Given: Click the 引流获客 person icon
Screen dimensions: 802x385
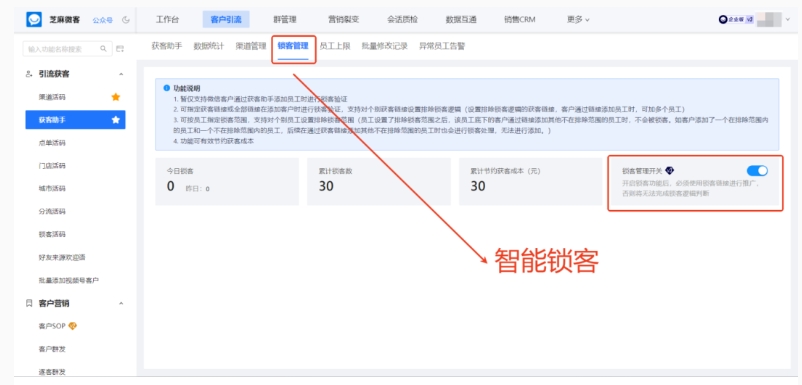Looking at the screenshot, I should click(x=29, y=74).
